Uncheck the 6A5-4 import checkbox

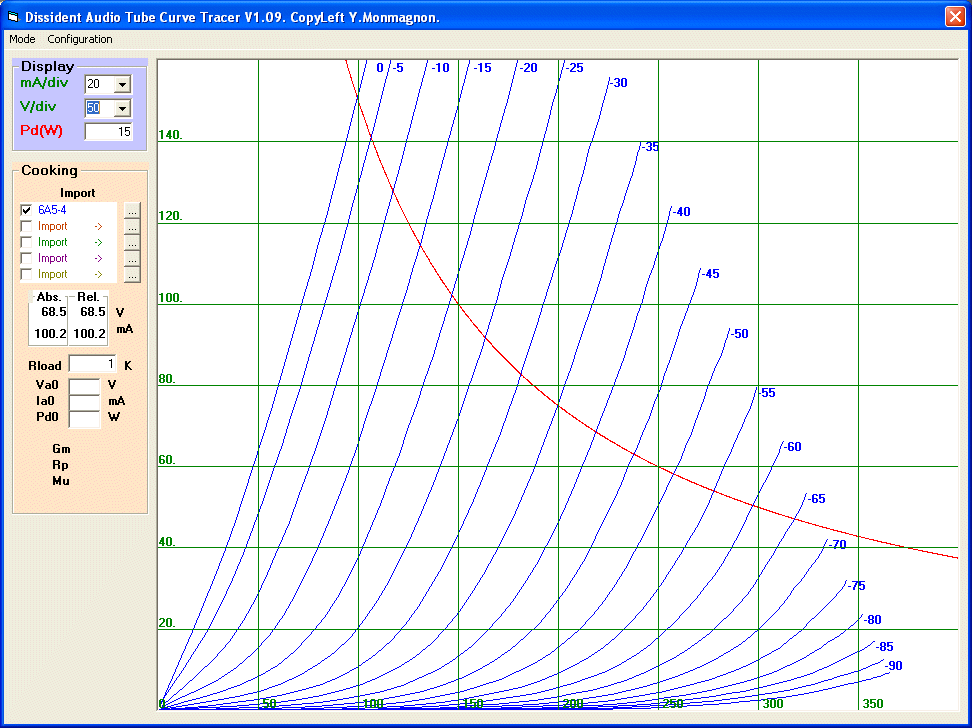click(x=26, y=210)
